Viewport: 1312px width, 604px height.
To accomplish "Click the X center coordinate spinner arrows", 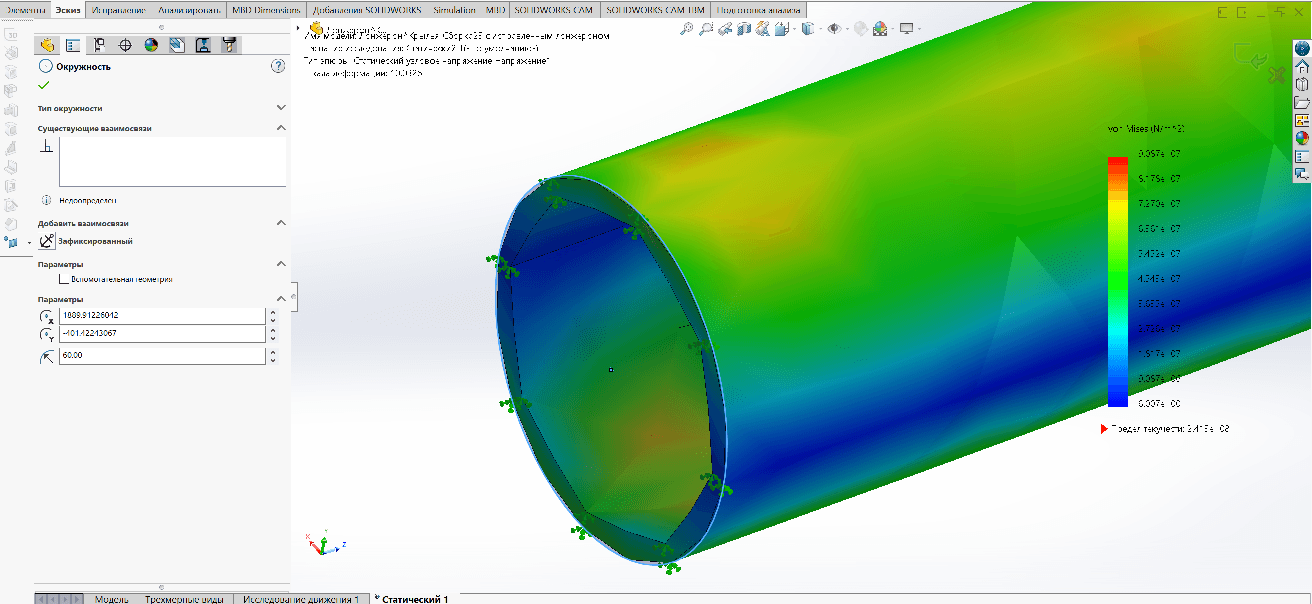I will [x=273, y=315].
